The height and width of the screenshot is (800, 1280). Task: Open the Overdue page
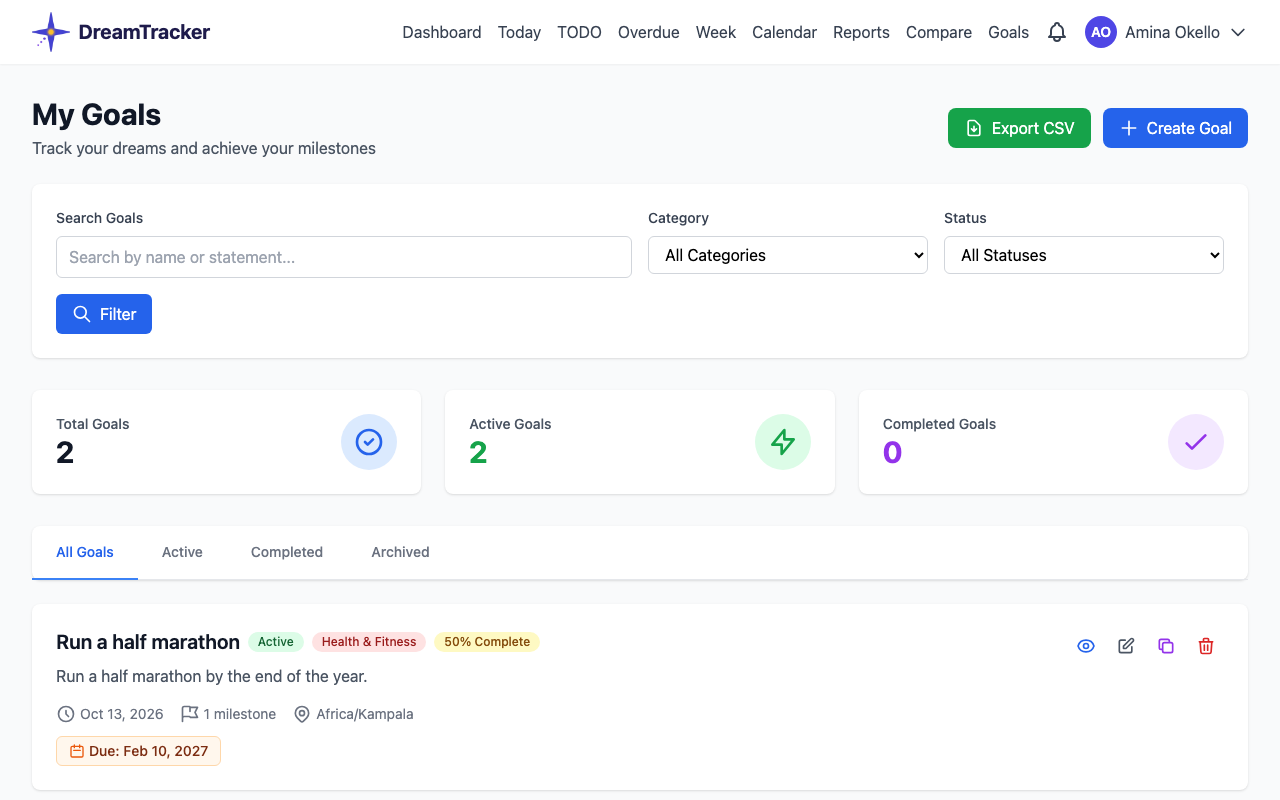pos(649,32)
